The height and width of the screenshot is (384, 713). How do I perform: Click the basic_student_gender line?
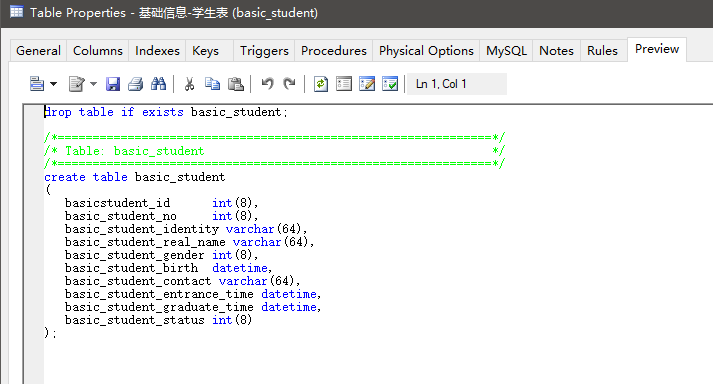tap(161, 255)
